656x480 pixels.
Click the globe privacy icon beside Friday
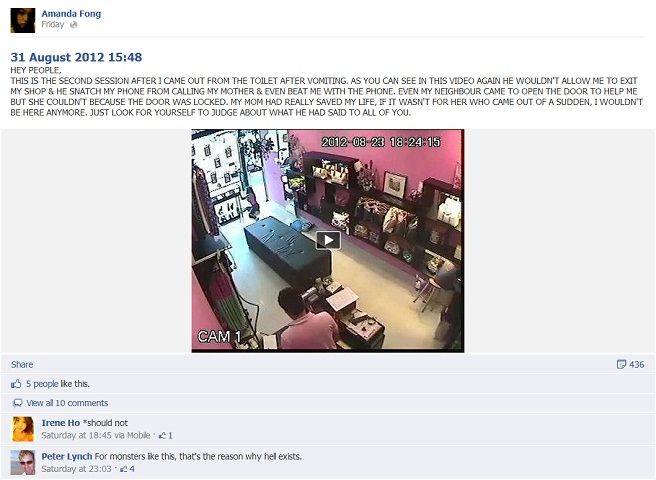pyautogui.click(x=74, y=25)
